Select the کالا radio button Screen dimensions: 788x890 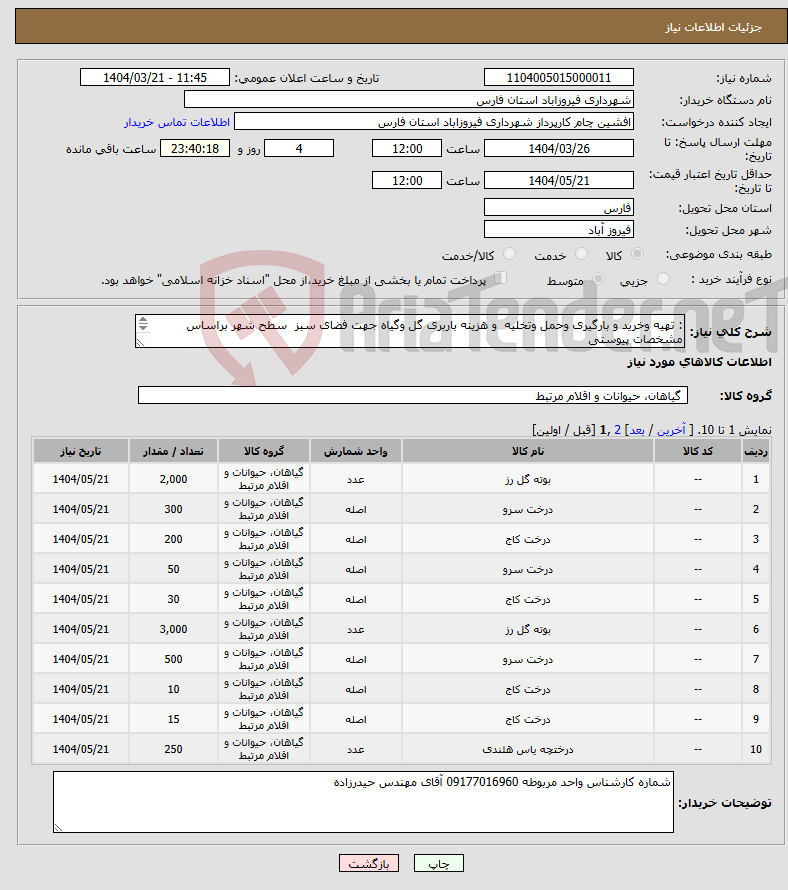point(638,254)
